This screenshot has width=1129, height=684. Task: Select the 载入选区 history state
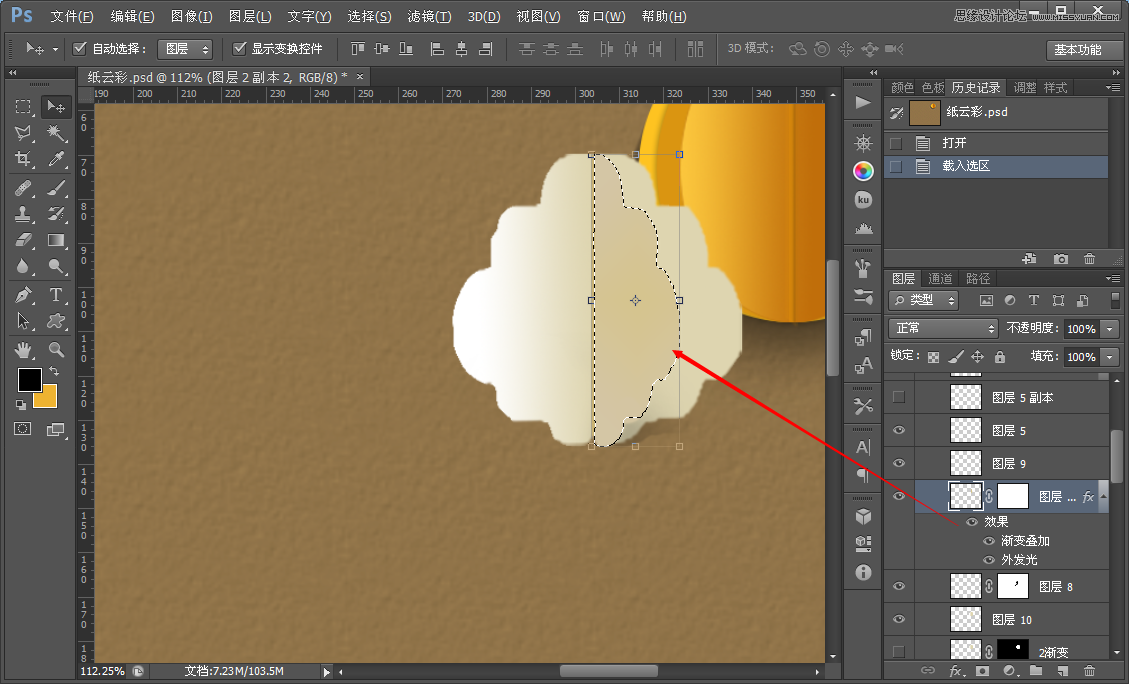(996, 166)
